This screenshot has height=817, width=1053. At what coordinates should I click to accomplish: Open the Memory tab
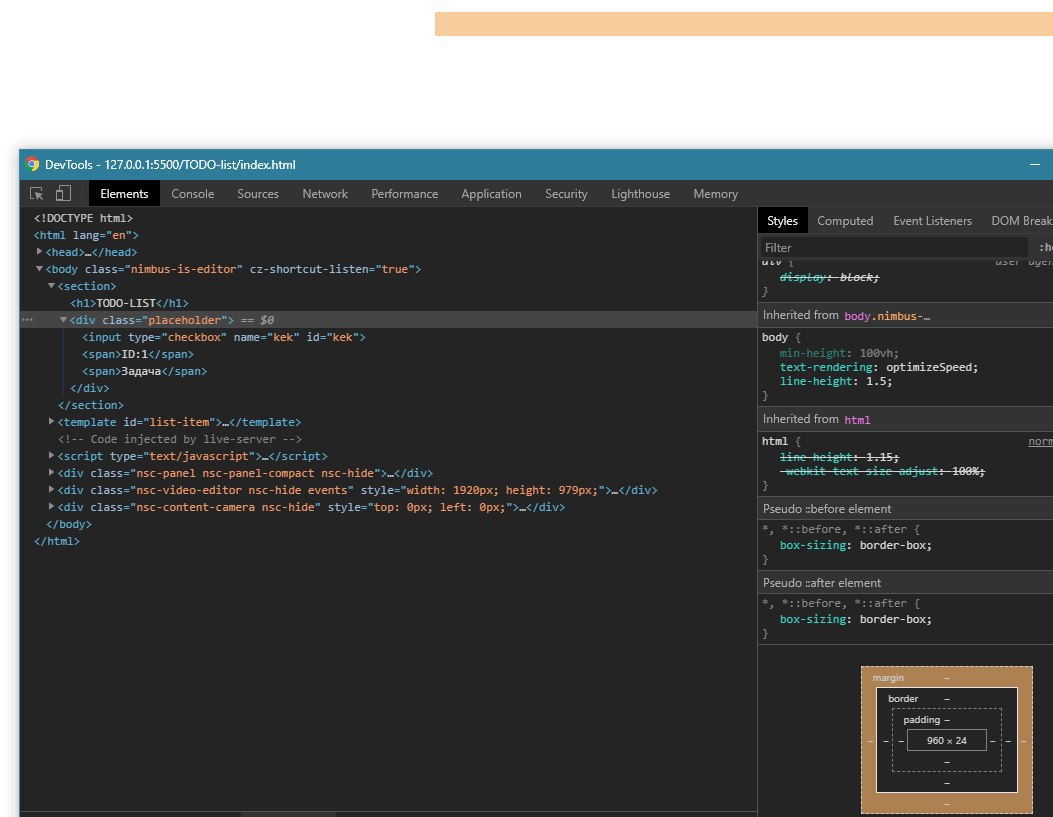click(x=715, y=193)
